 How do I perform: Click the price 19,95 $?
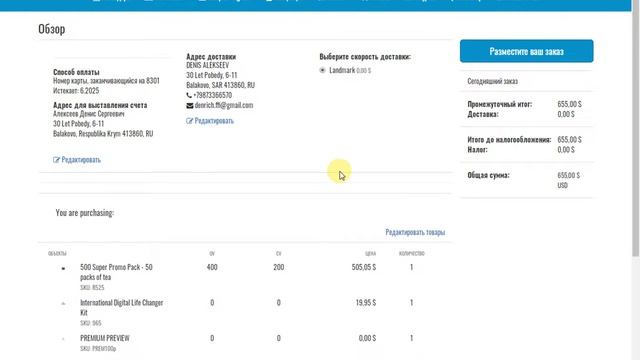(366, 303)
